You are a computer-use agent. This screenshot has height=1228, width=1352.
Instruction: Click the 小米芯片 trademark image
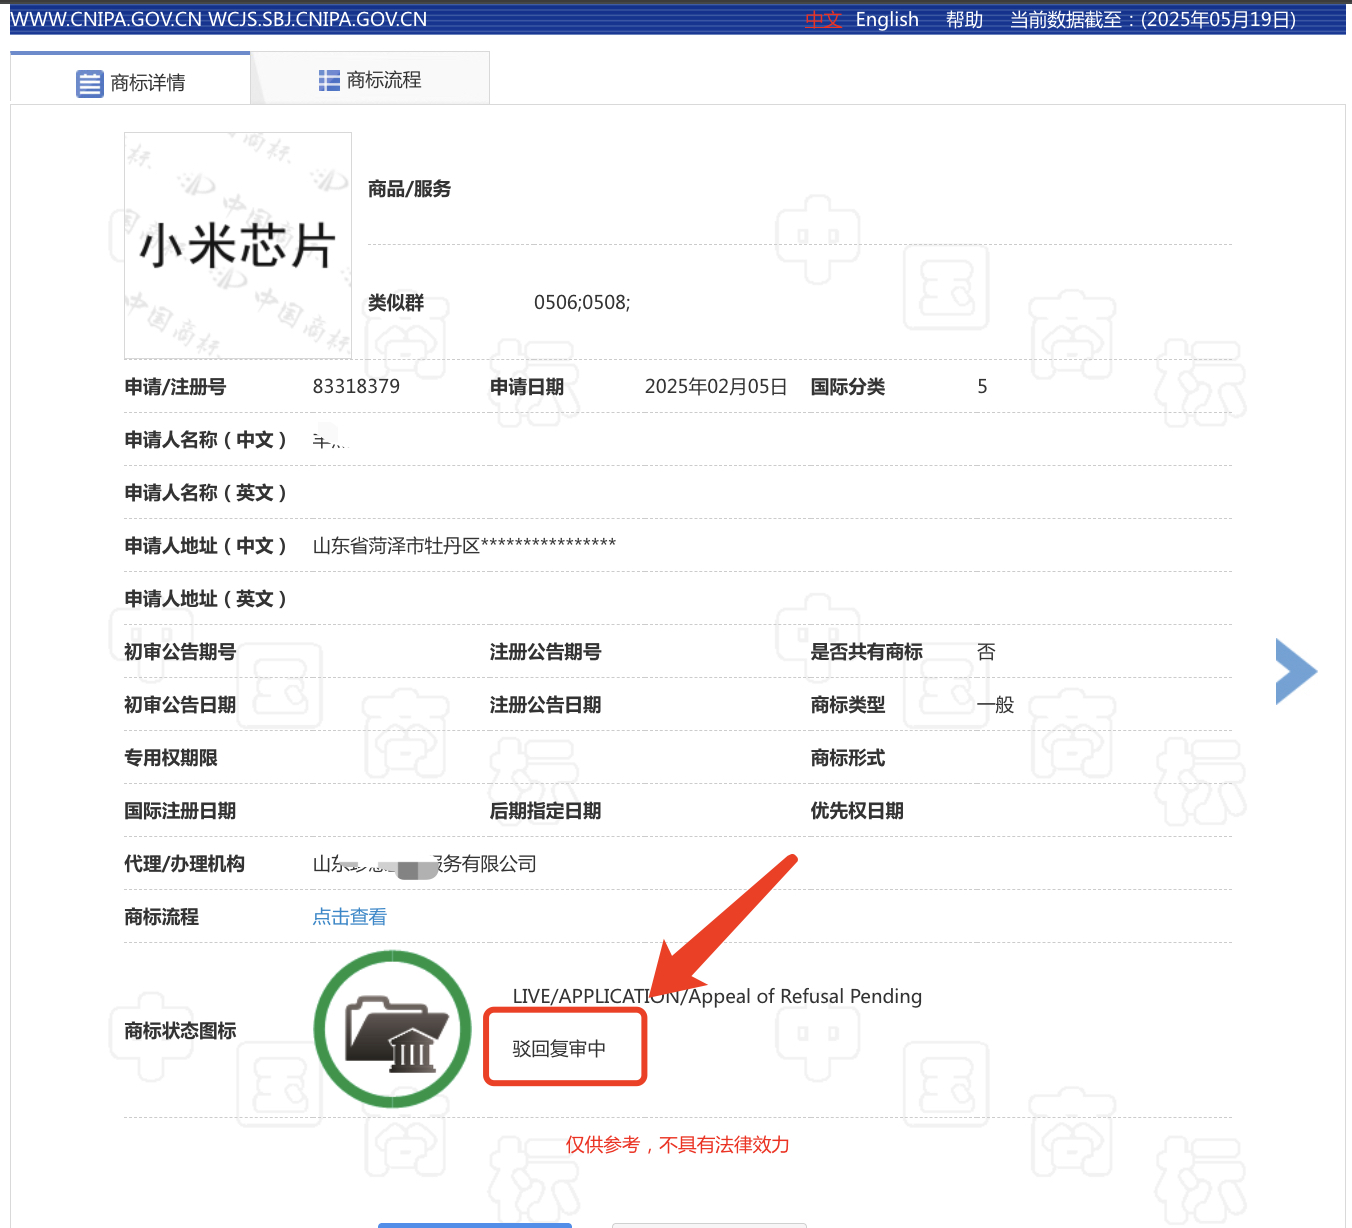click(x=238, y=245)
